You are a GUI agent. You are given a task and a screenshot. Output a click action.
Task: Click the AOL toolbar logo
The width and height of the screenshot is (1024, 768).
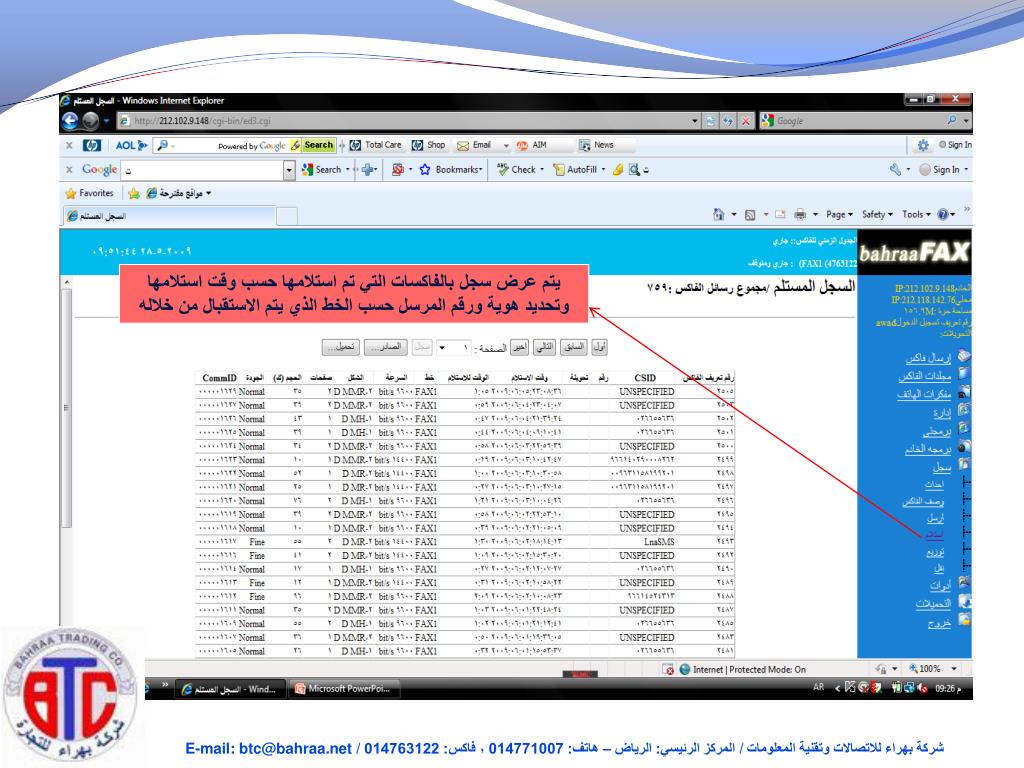coord(131,146)
